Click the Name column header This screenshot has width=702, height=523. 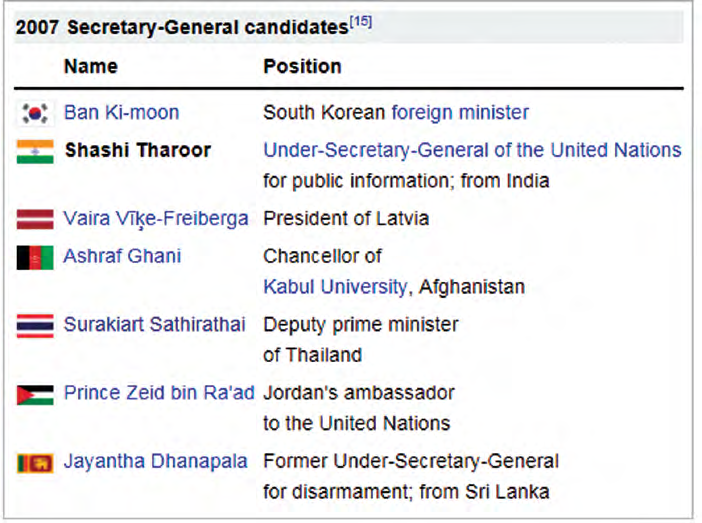click(x=90, y=67)
